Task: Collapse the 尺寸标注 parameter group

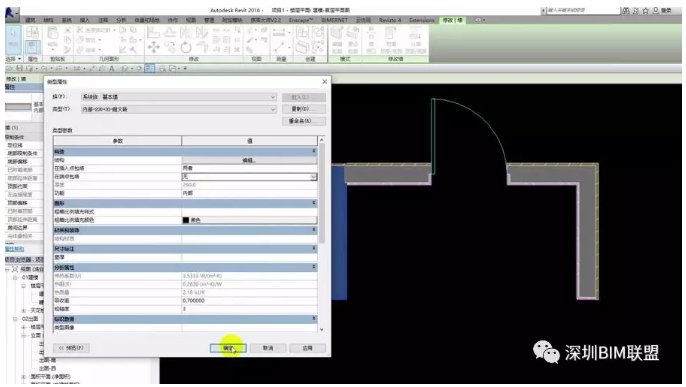Action: [x=314, y=248]
